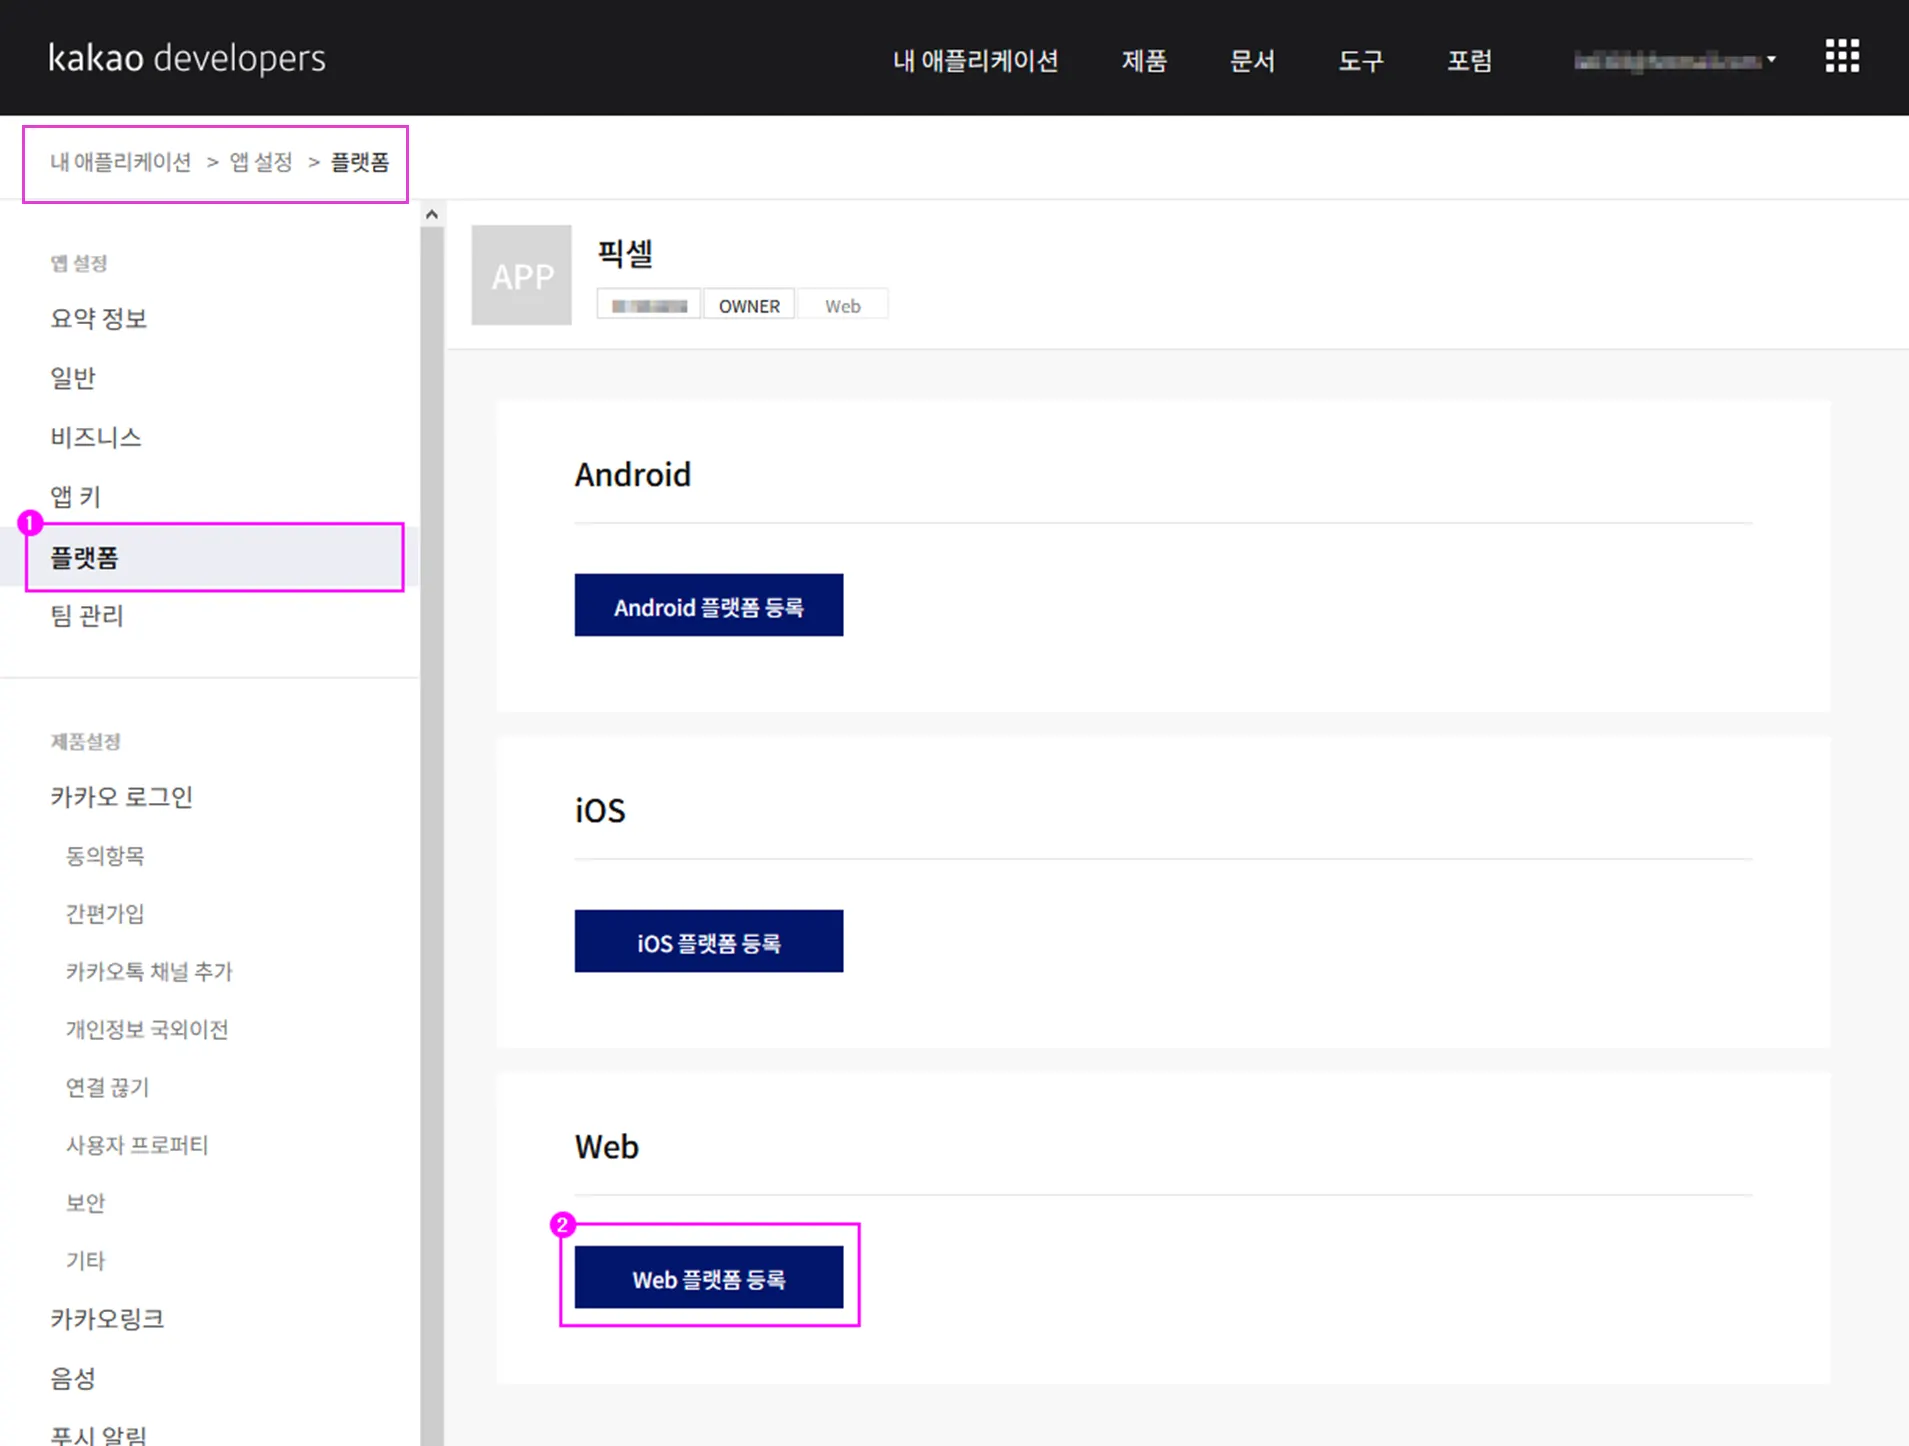This screenshot has width=1909, height=1446.
Task: Open 간편가입 sub-item
Action: 105,914
